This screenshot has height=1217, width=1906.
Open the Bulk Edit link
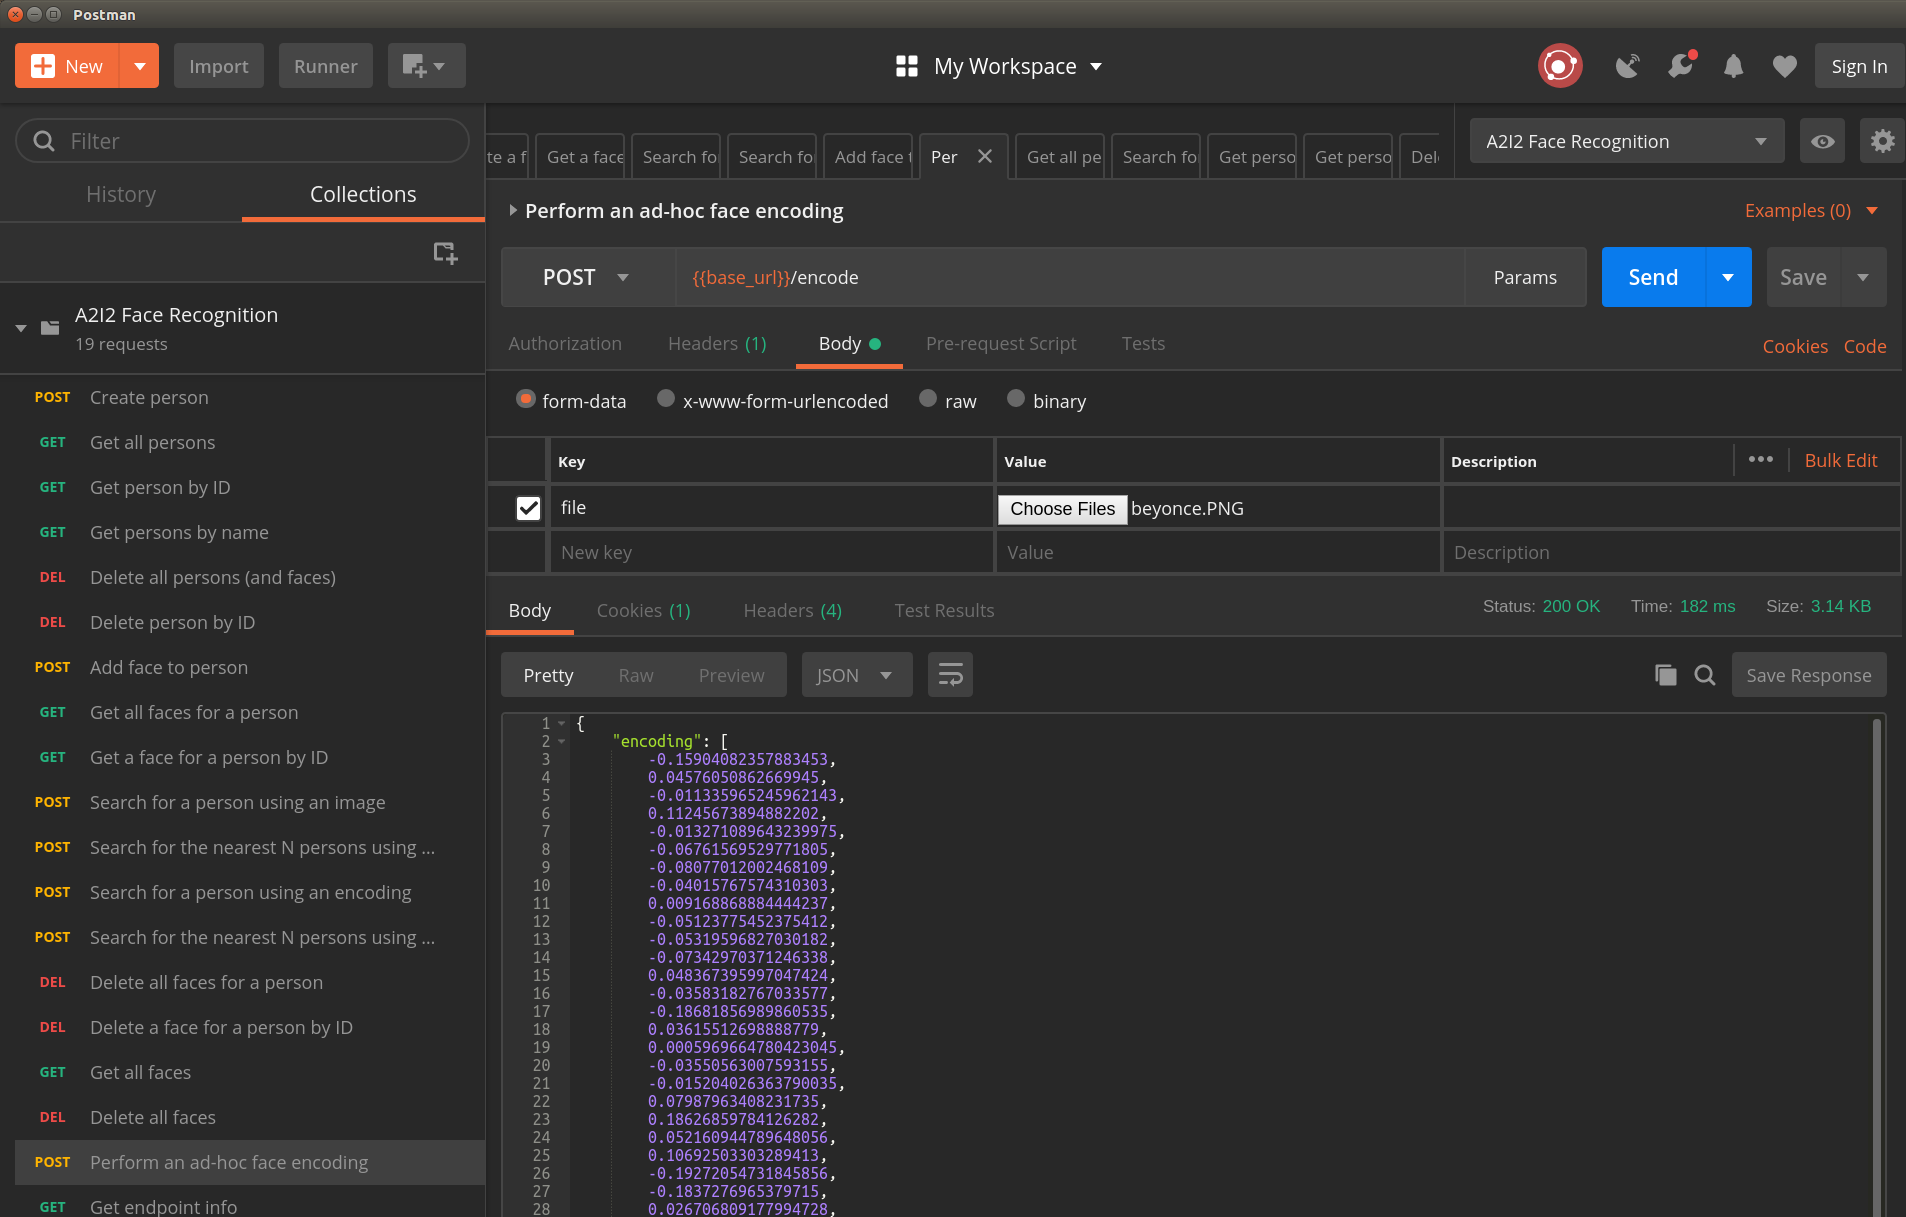pyautogui.click(x=1840, y=460)
